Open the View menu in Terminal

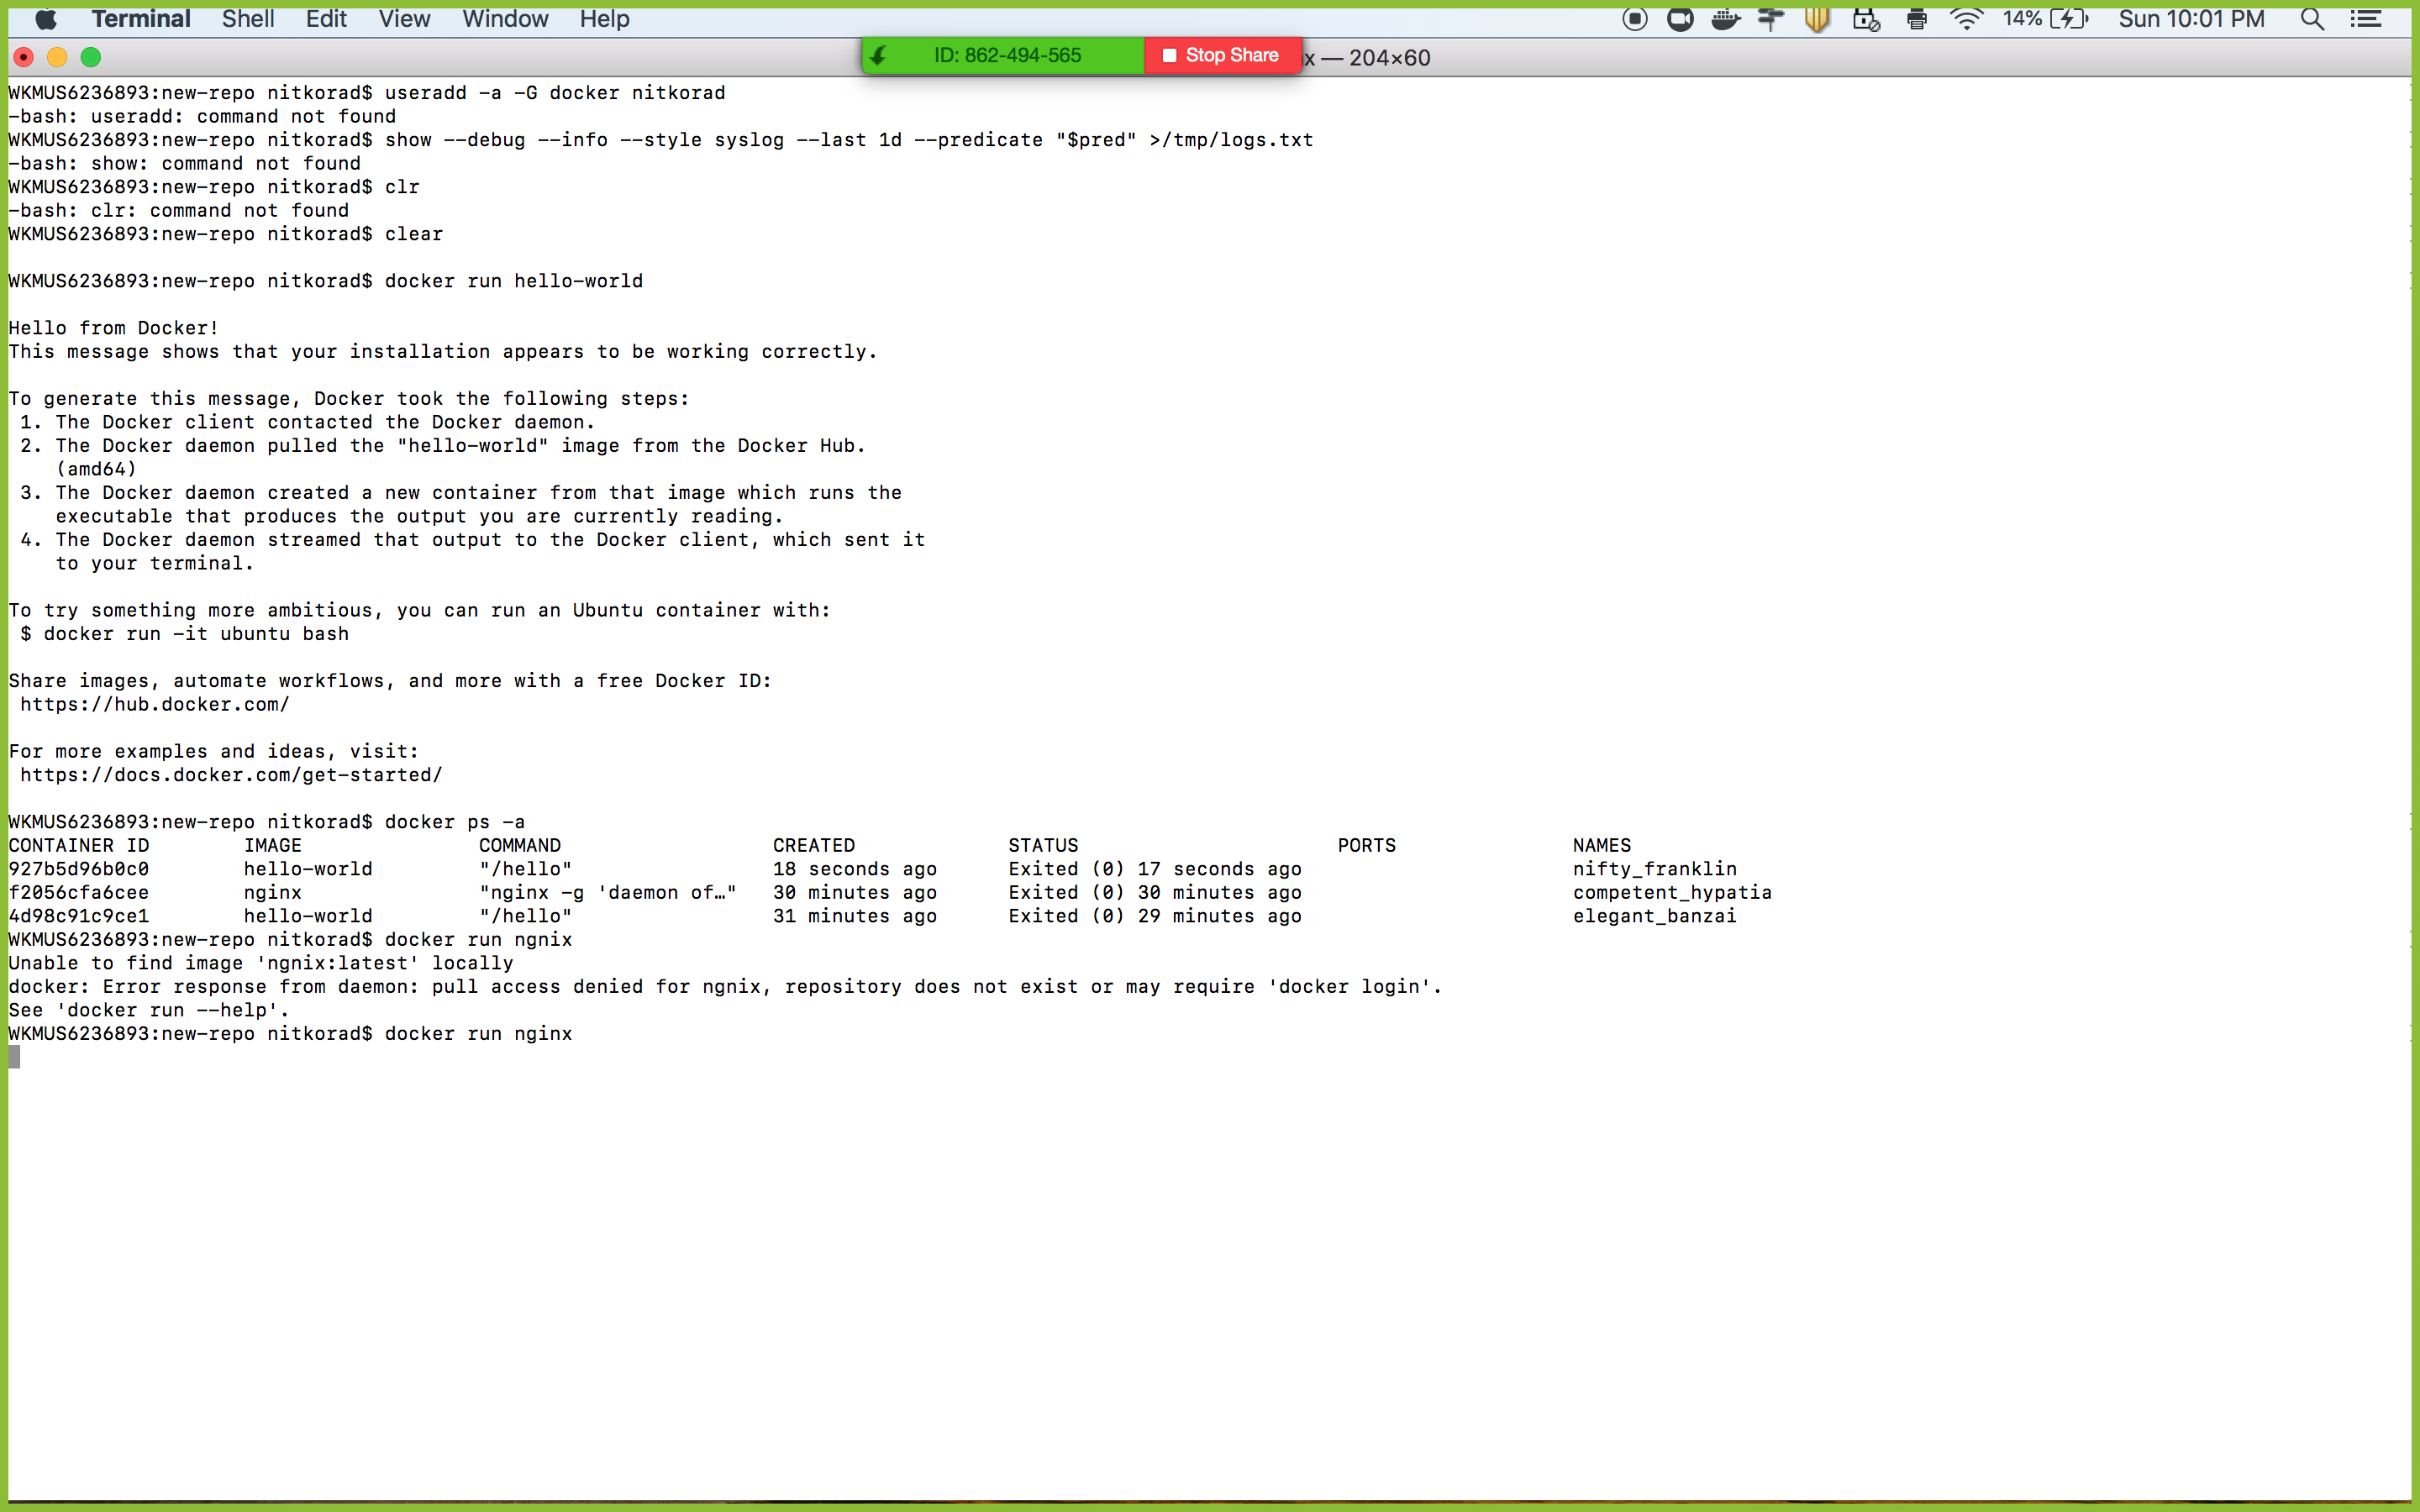pos(402,19)
